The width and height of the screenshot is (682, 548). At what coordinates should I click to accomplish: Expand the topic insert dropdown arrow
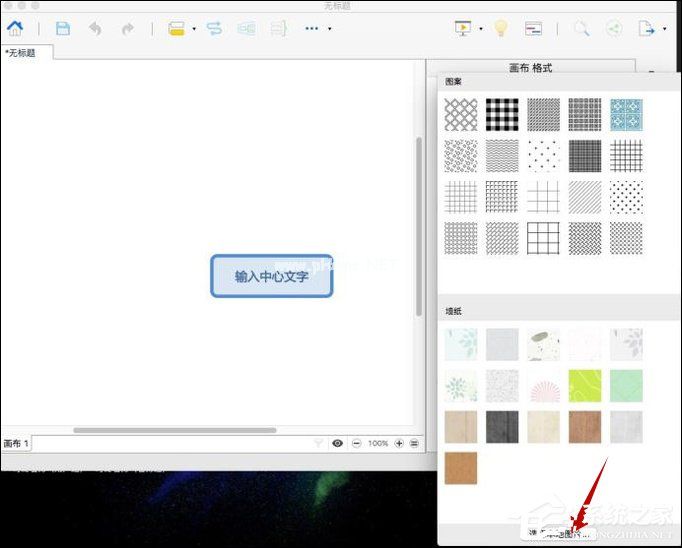[194, 29]
